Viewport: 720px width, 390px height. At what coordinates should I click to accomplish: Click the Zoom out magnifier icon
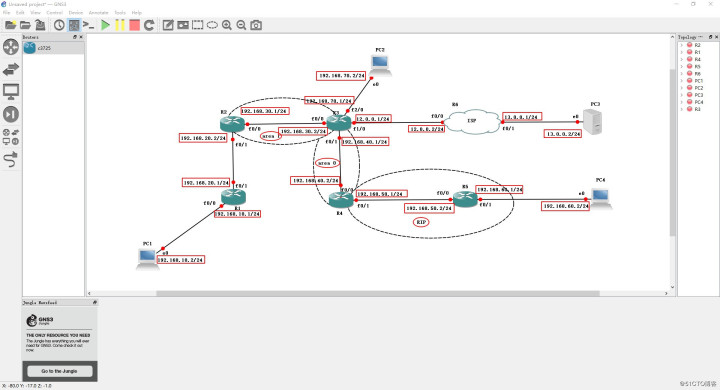point(242,25)
